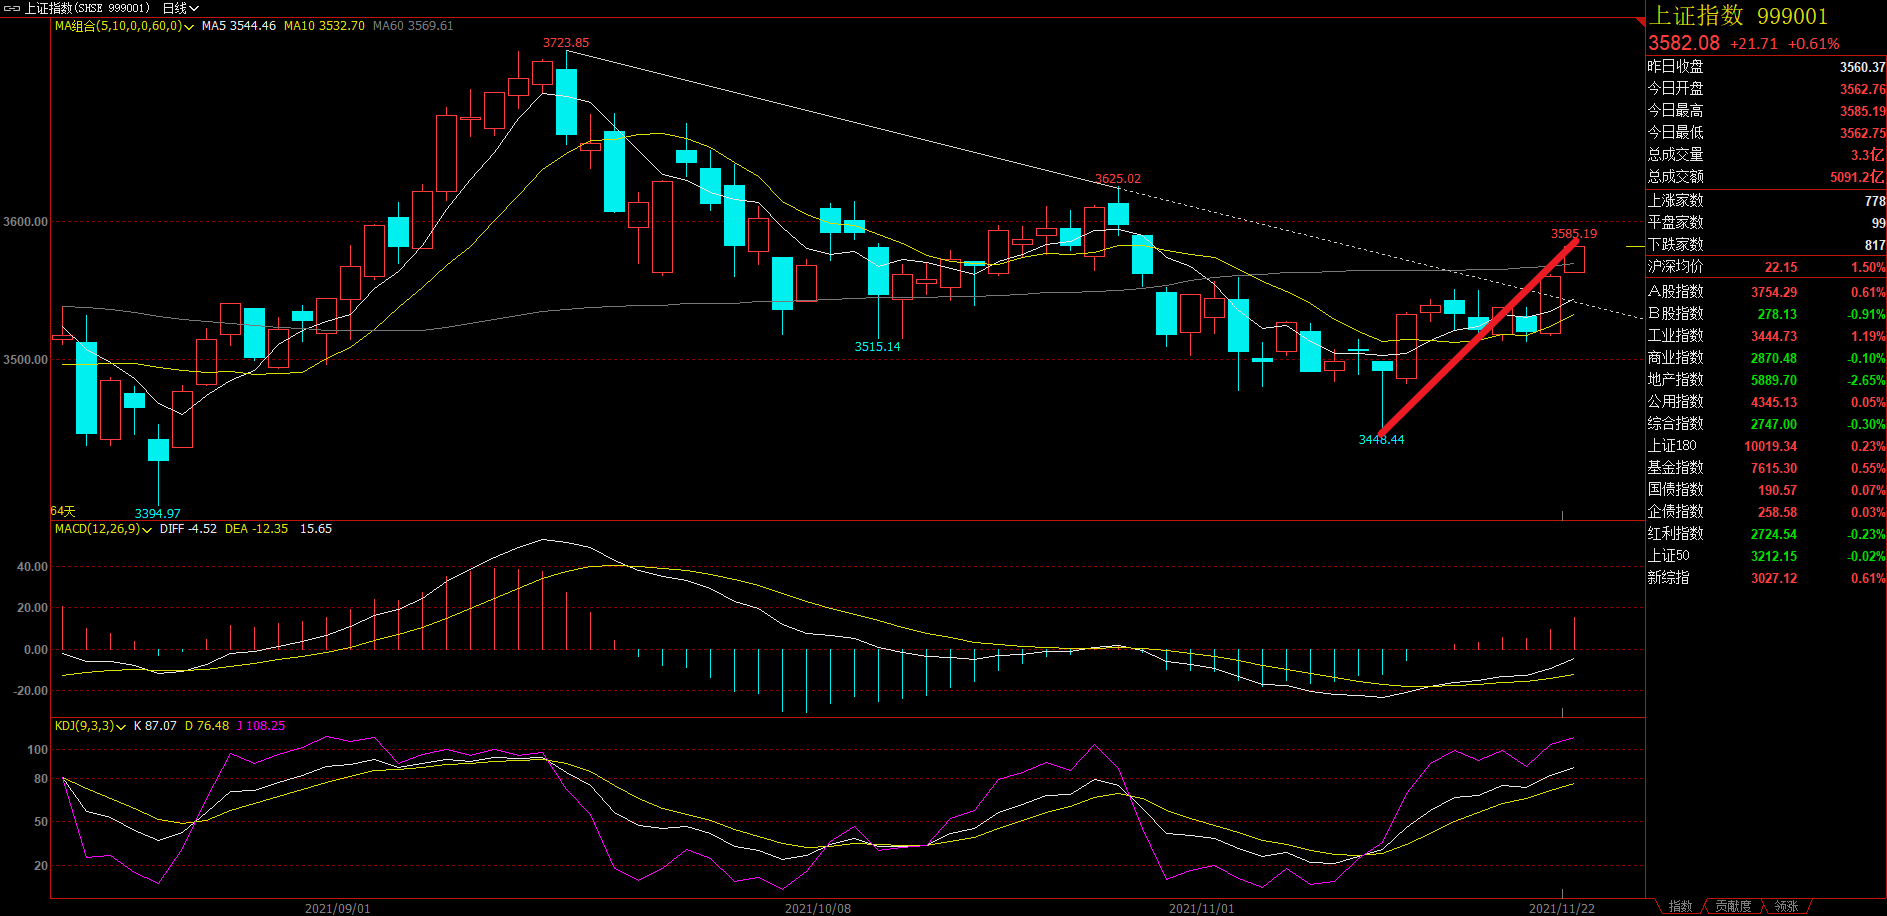1887x916 pixels.
Task: Open the 领涨 tab
Action: coord(1786,906)
